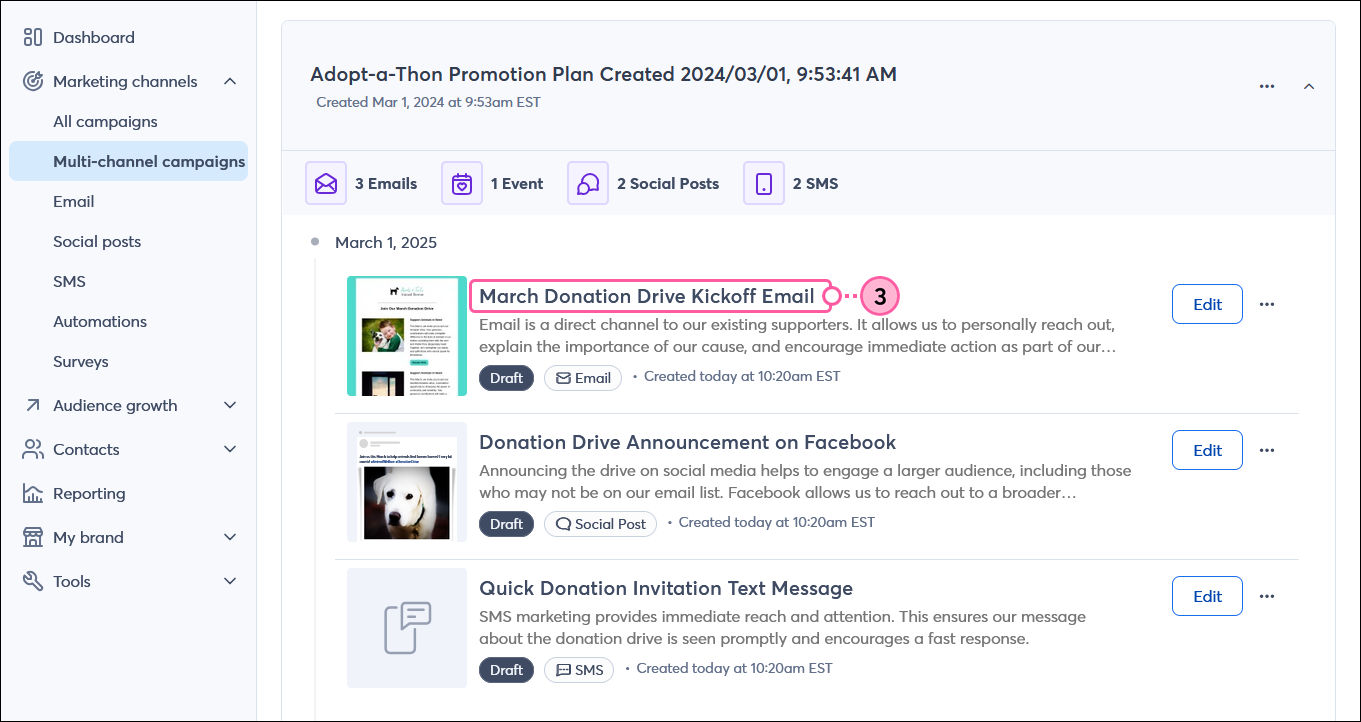Screen dimensions: 1361x722
Task: Expand the Audience growth section
Action: click(230, 405)
